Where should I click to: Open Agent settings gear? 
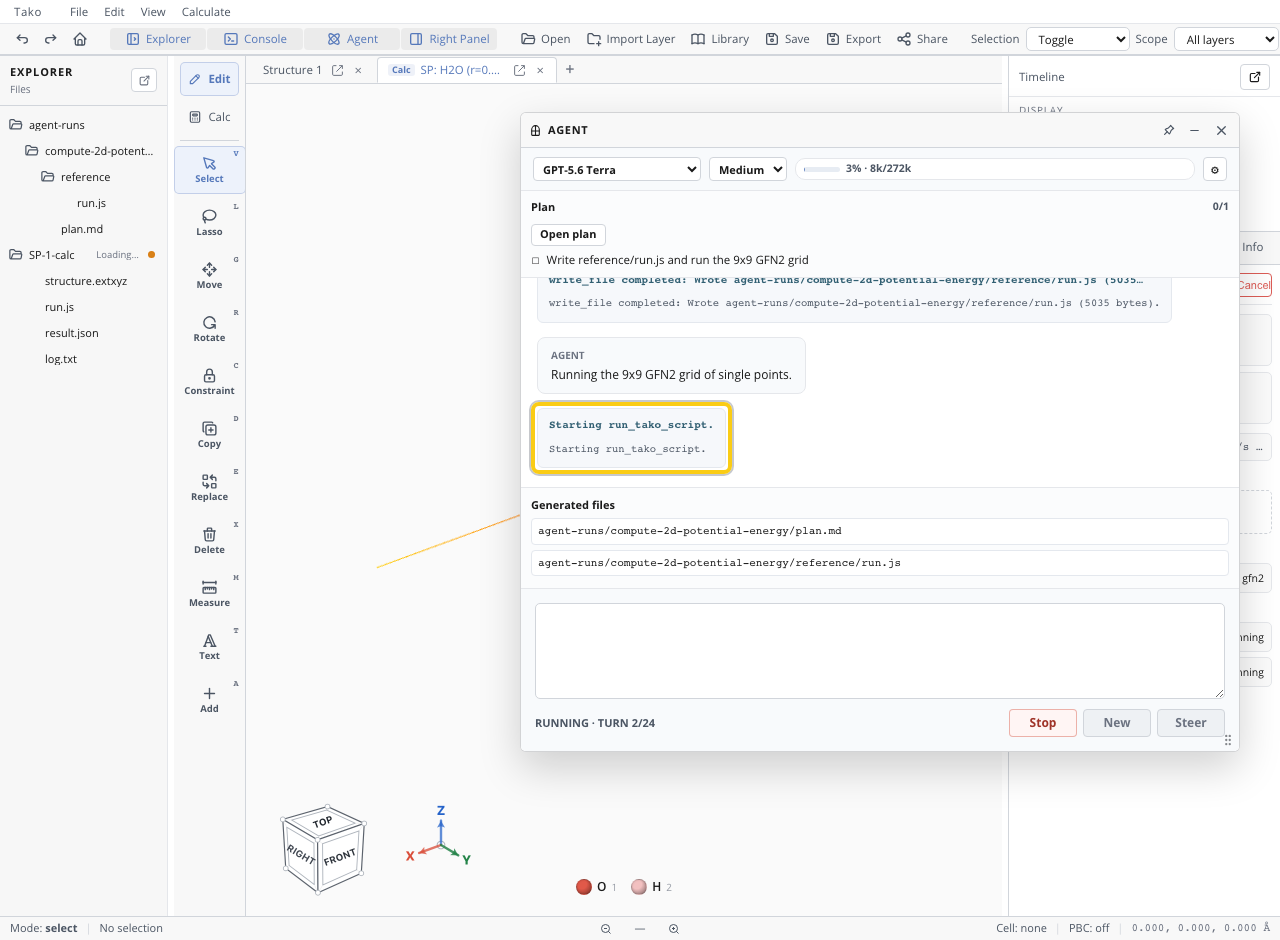[1215, 170]
